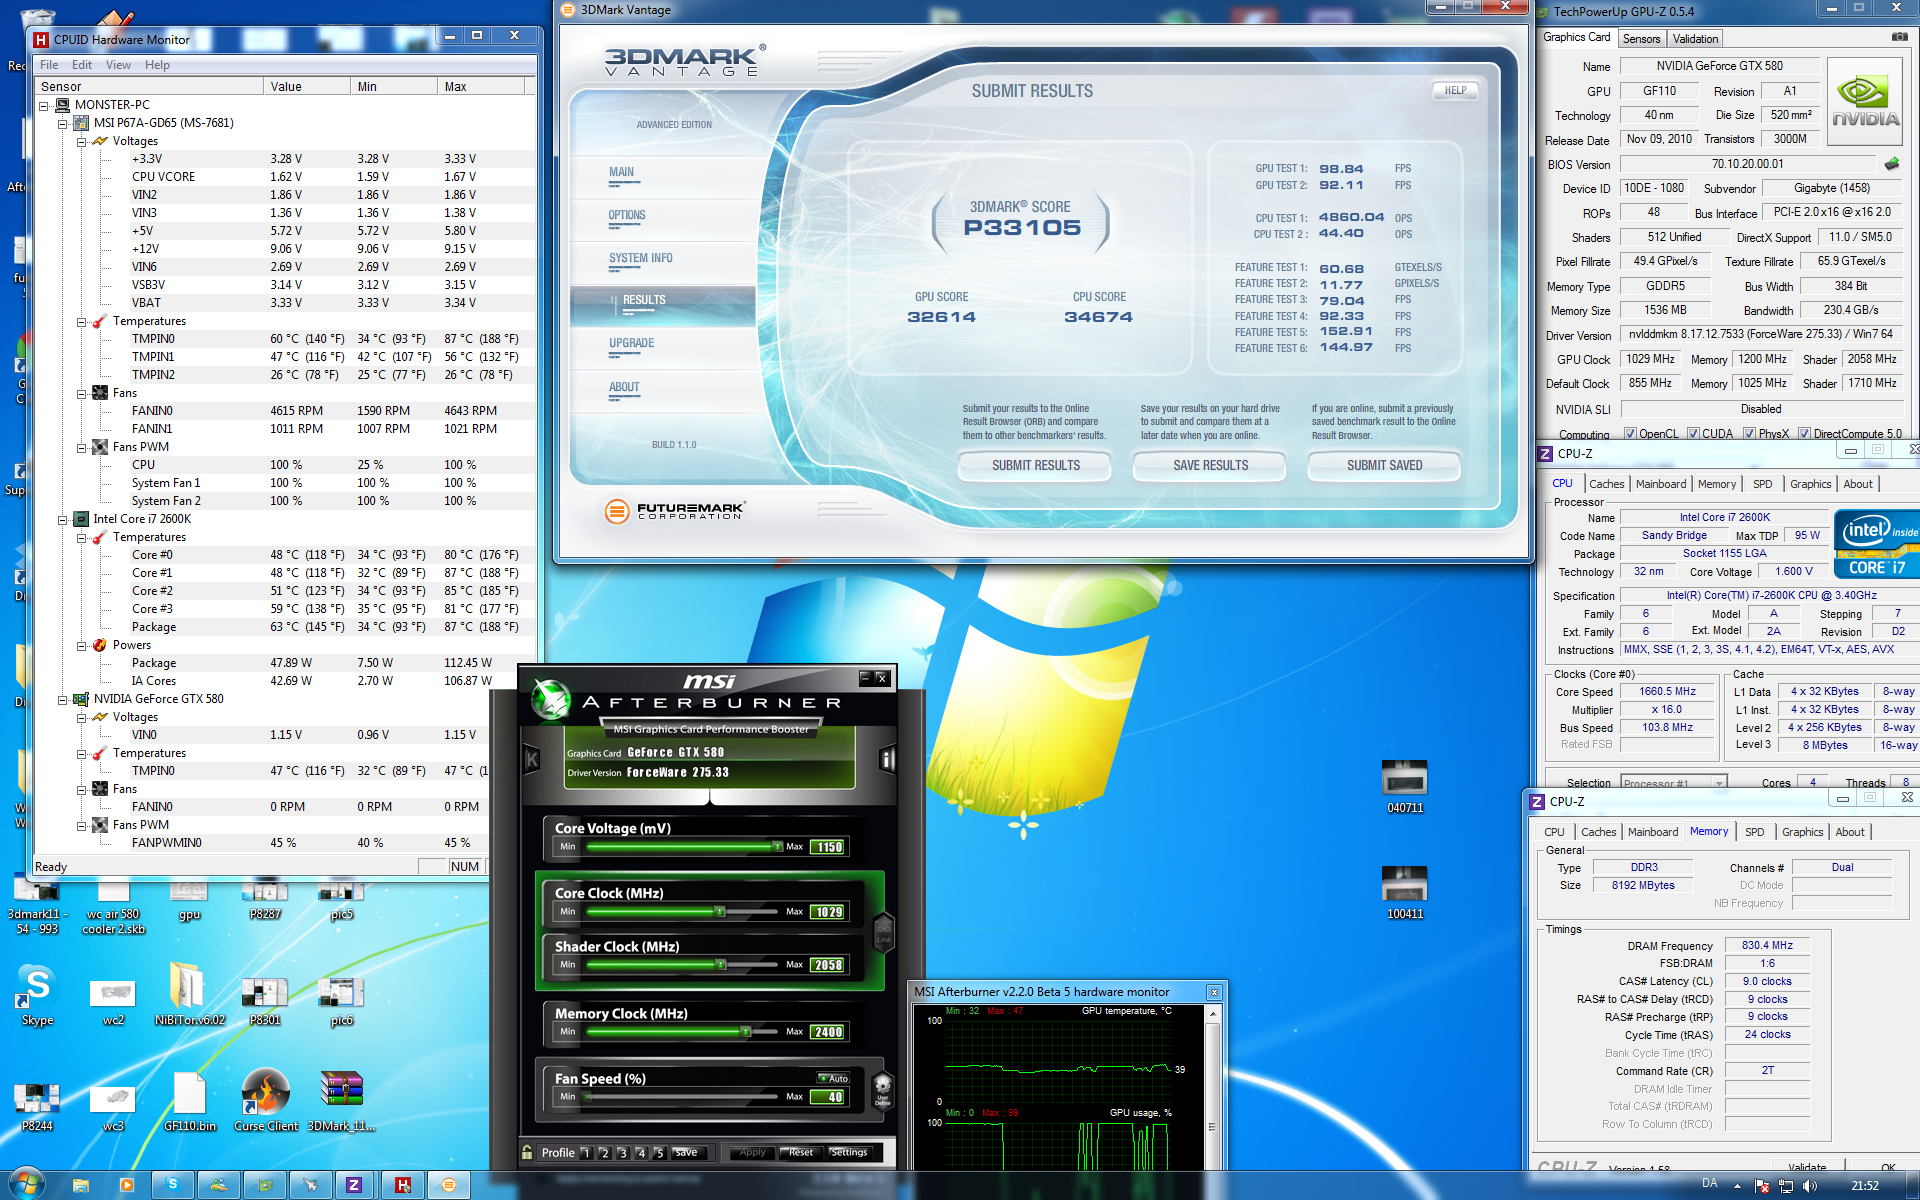This screenshot has height=1200, width=1920.
Task: Click the GPU-Z screenshot camera icon
Action: tap(1899, 37)
